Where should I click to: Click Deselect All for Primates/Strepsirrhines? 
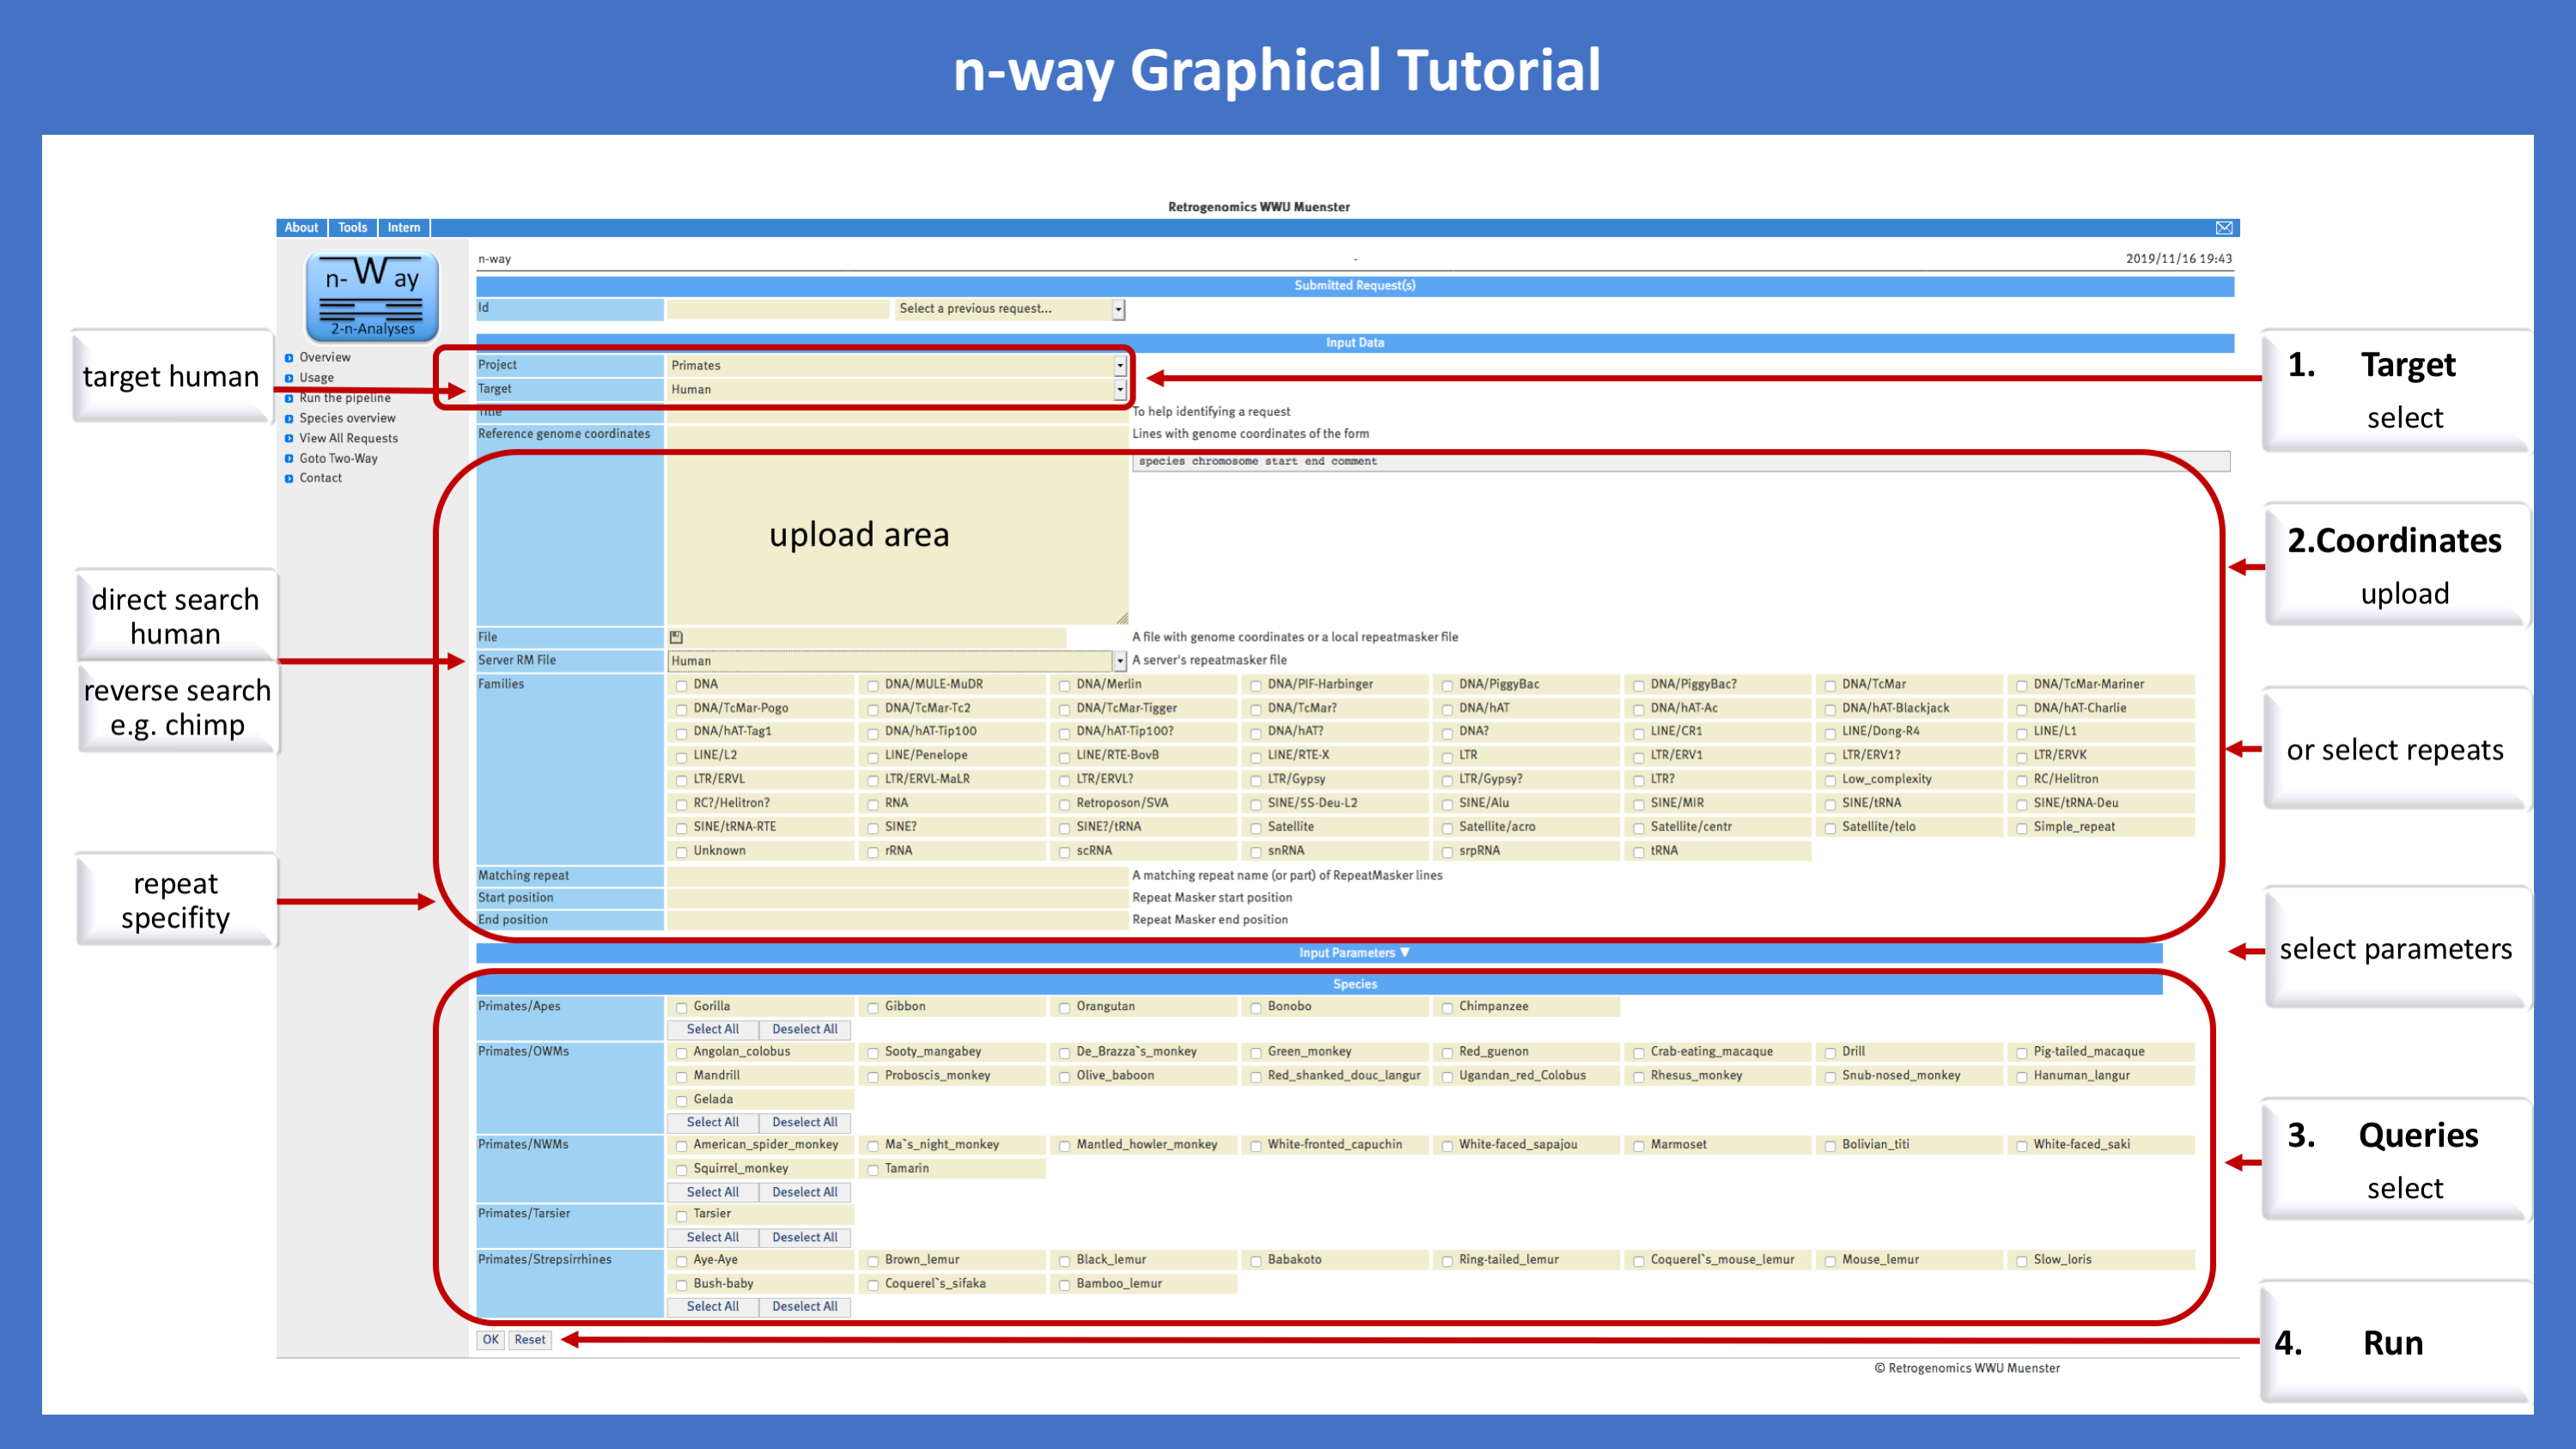tap(805, 1306)
